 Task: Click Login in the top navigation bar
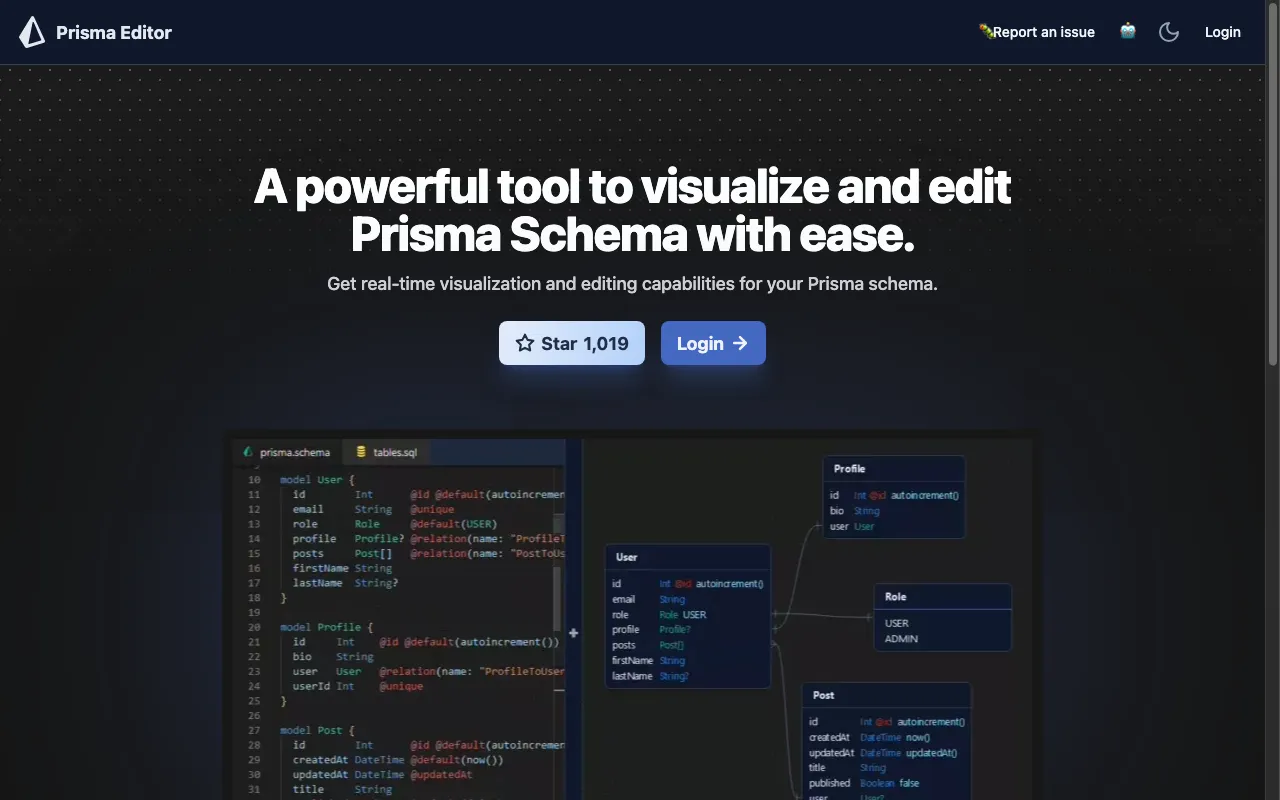point(1222,32)
